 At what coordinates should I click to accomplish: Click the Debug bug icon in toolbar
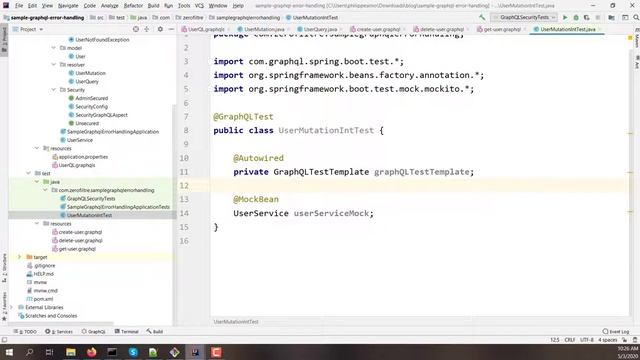coord(576,18)
